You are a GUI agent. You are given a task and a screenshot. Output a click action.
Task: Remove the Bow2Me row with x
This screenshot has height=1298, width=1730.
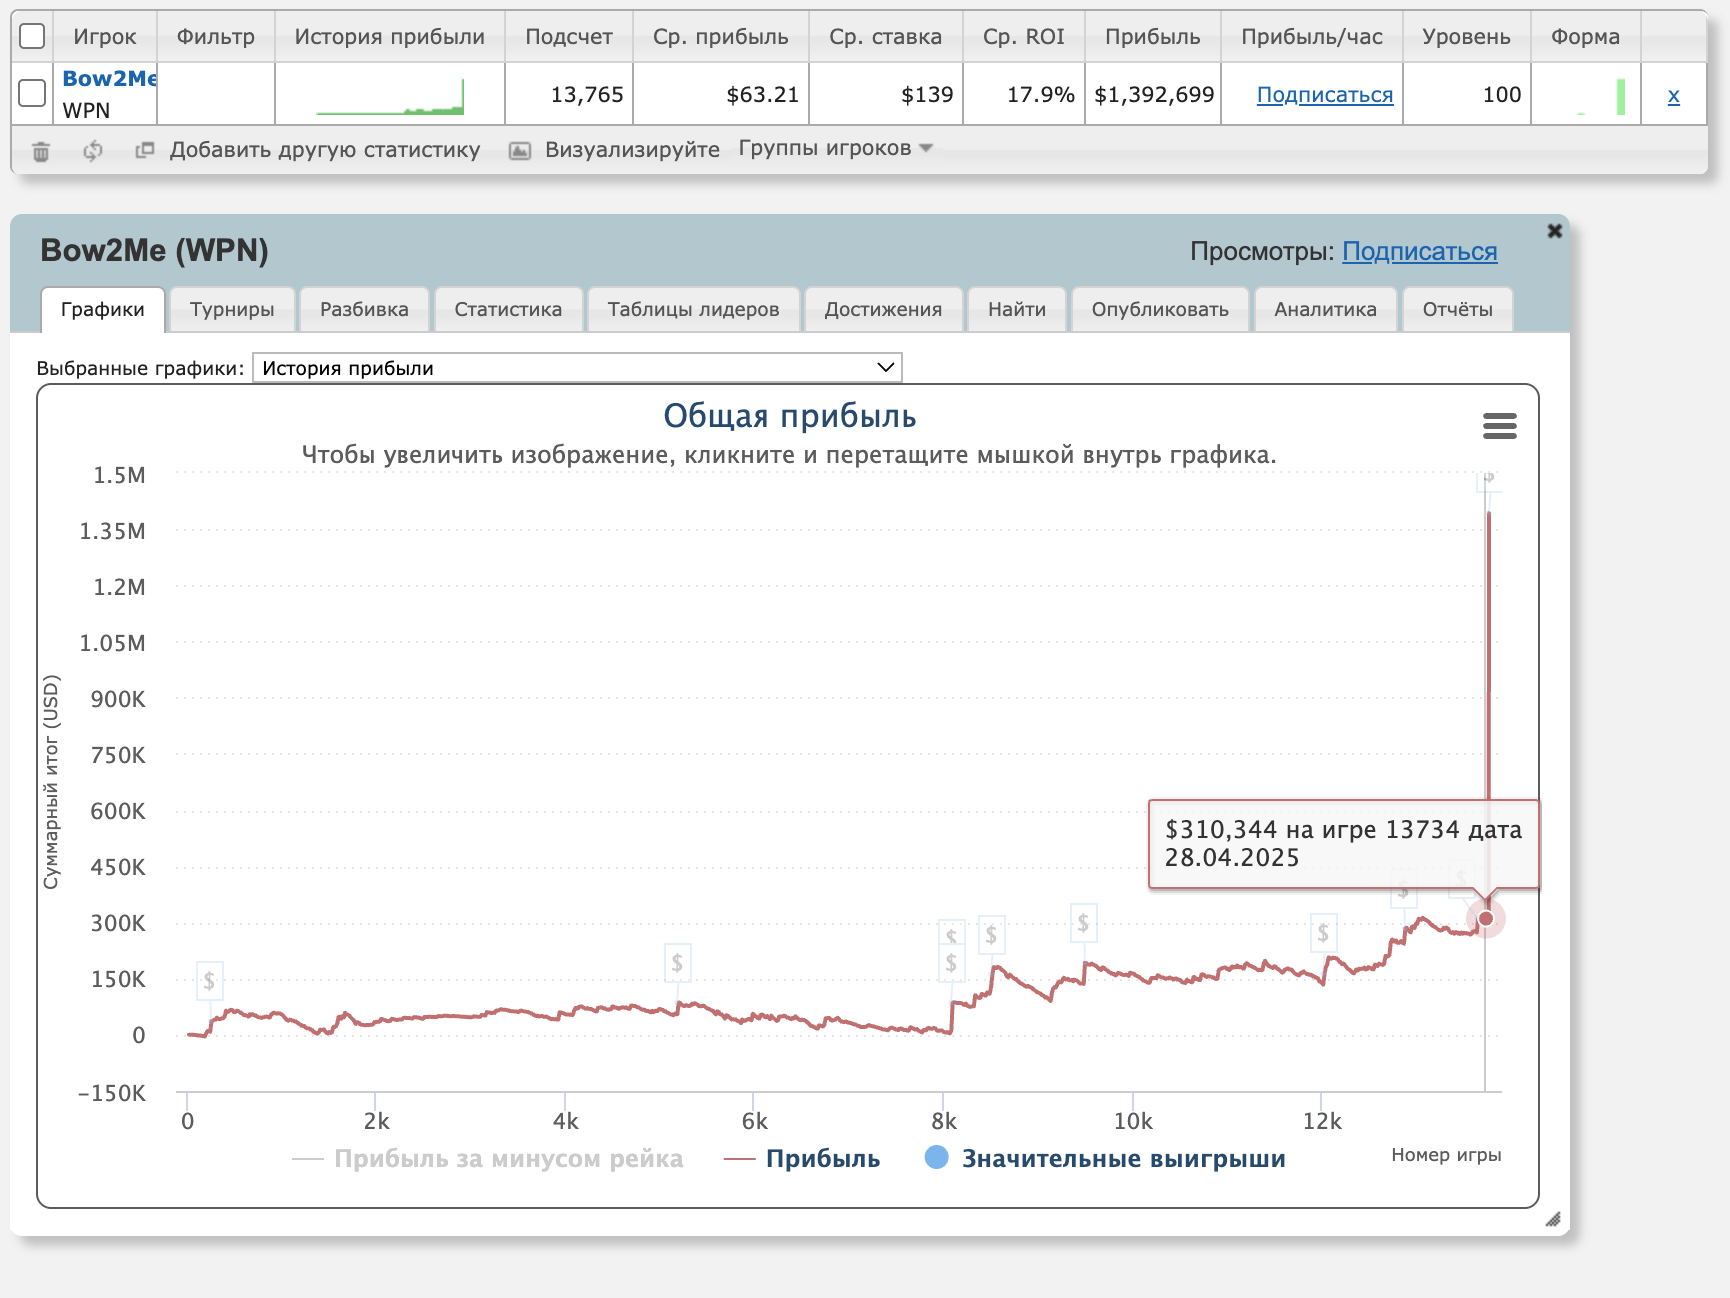[x=1673, y=96]
